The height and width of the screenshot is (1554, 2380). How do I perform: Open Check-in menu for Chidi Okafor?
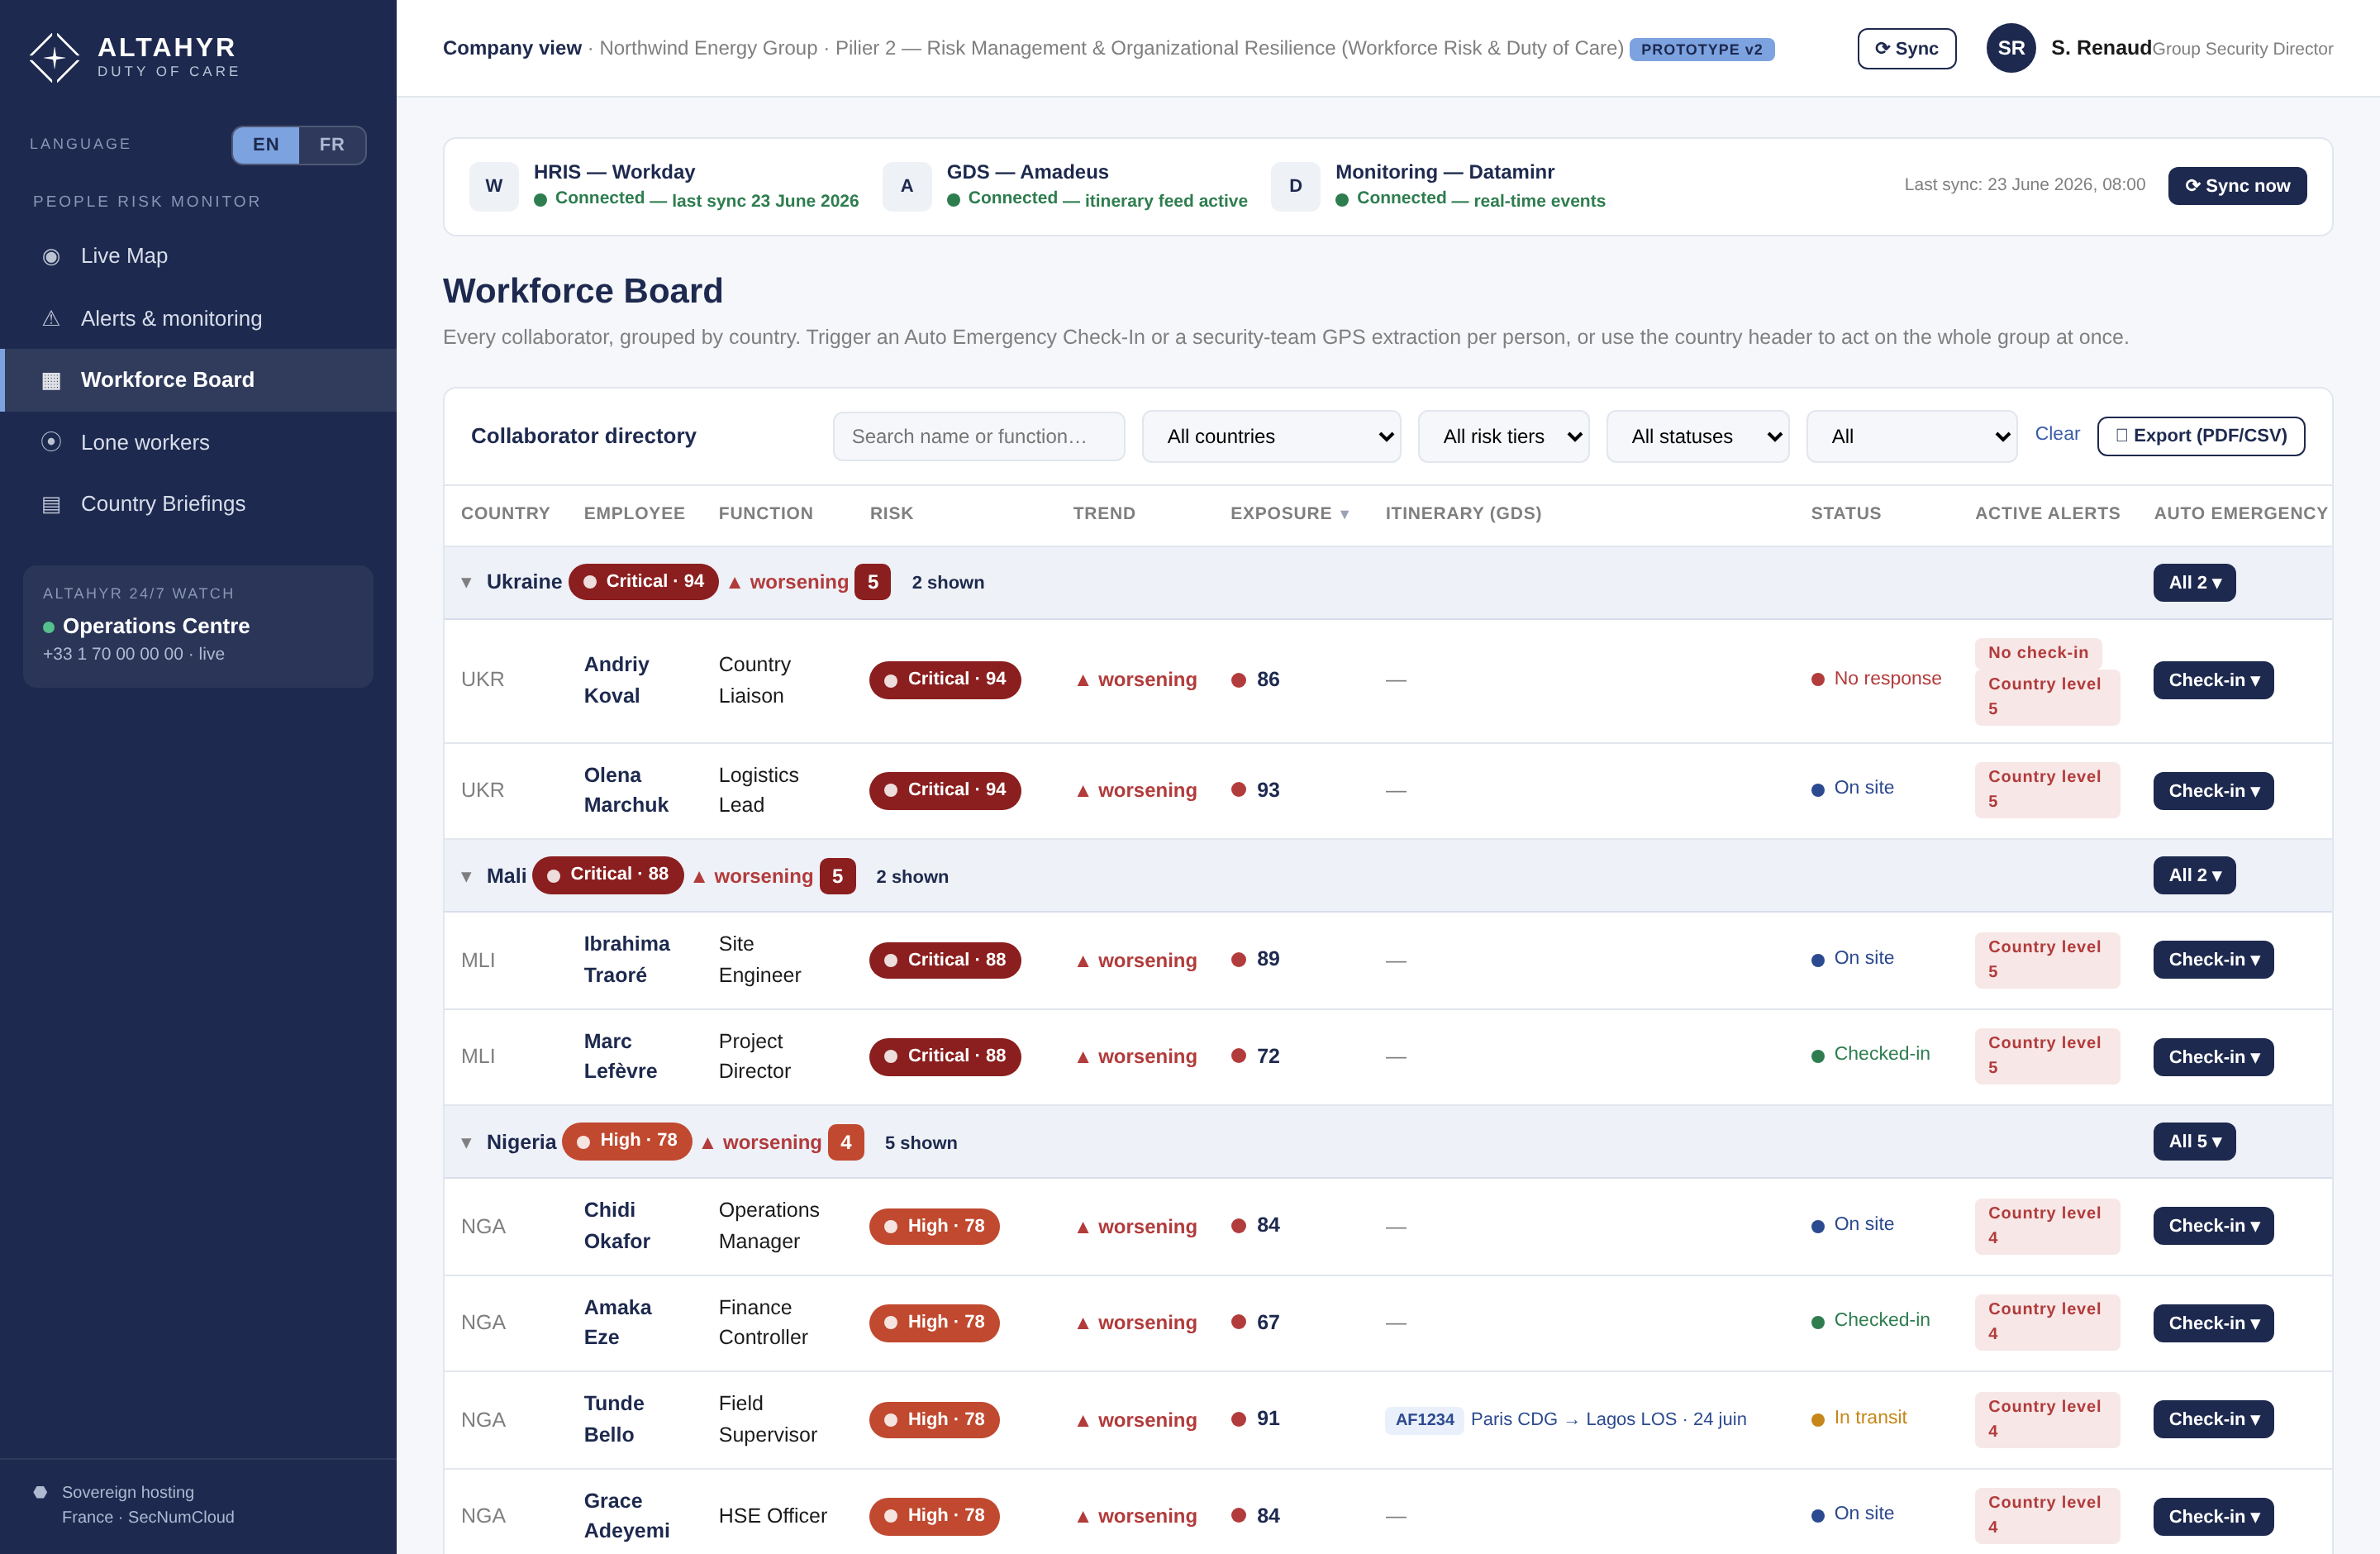tap(2213, 1226)
